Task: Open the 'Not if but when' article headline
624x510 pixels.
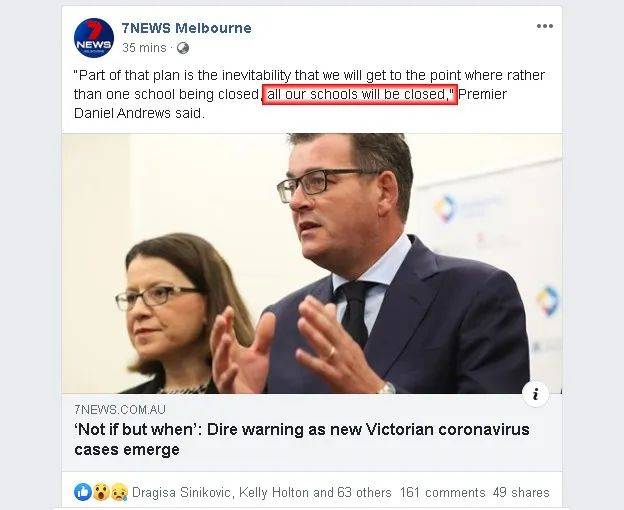Action: 302,440
